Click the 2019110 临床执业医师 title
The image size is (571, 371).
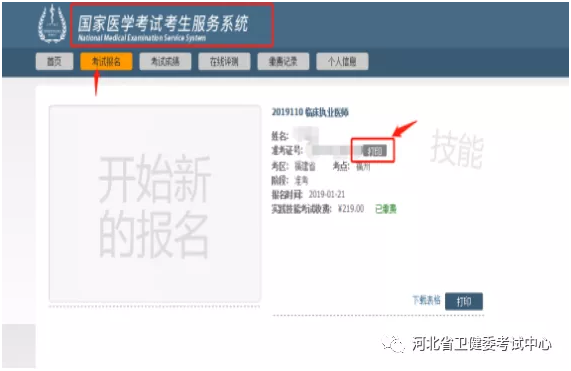point(310,112)
